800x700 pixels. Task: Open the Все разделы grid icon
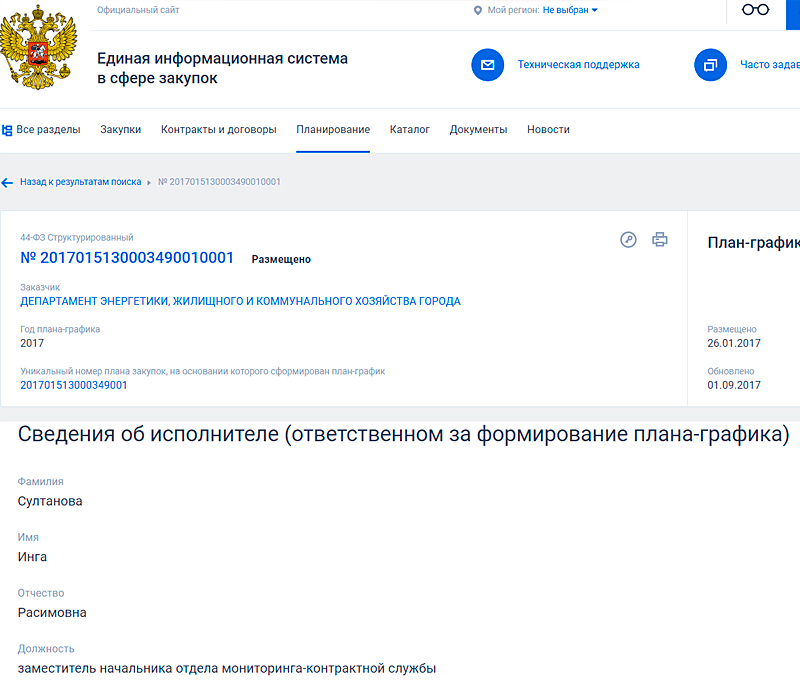click(x=8, y=129)
